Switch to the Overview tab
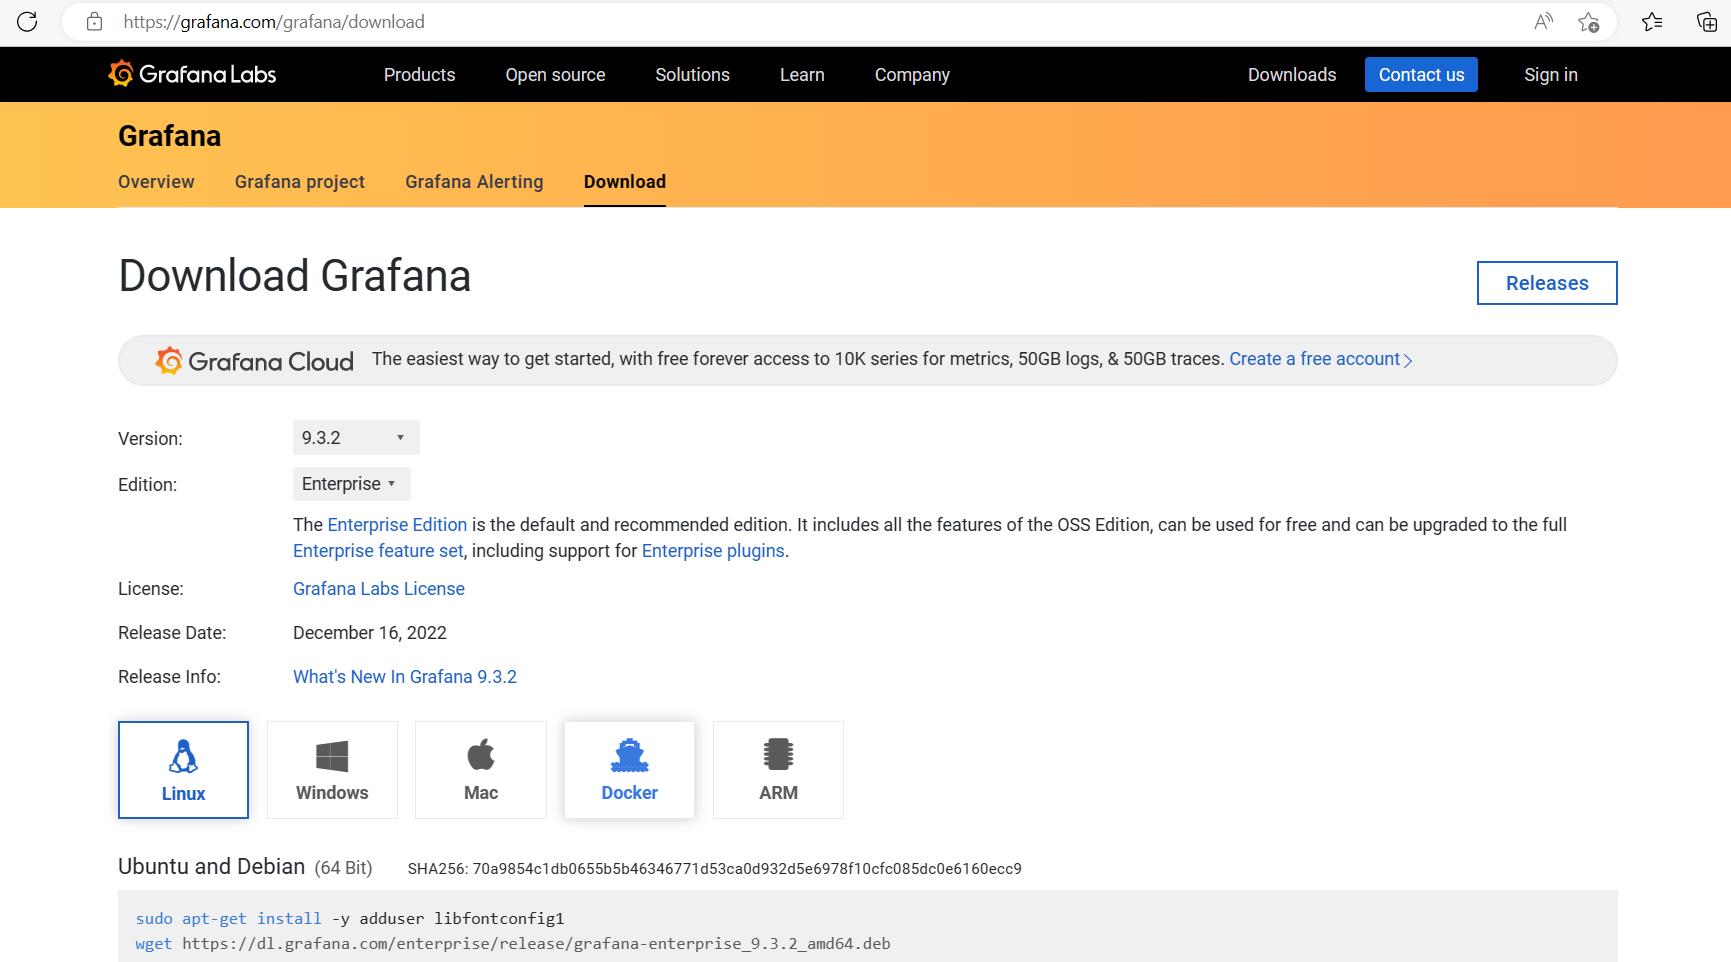The image size is (1731, 962). (156, 182)
